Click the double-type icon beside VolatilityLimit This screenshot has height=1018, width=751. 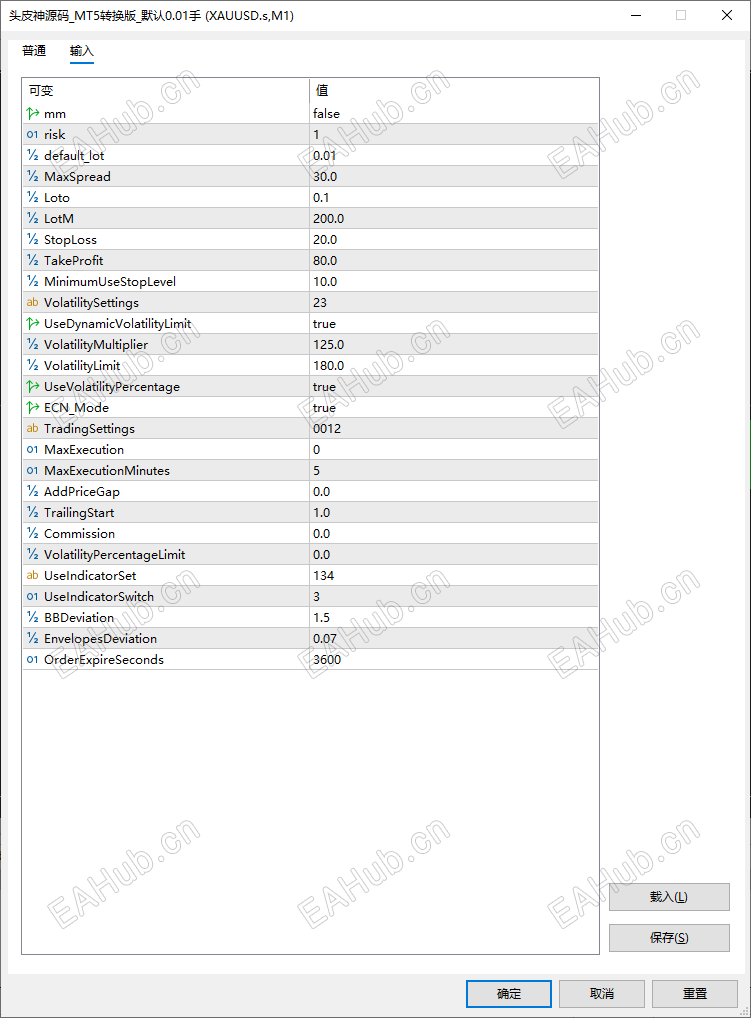[32, 366]
